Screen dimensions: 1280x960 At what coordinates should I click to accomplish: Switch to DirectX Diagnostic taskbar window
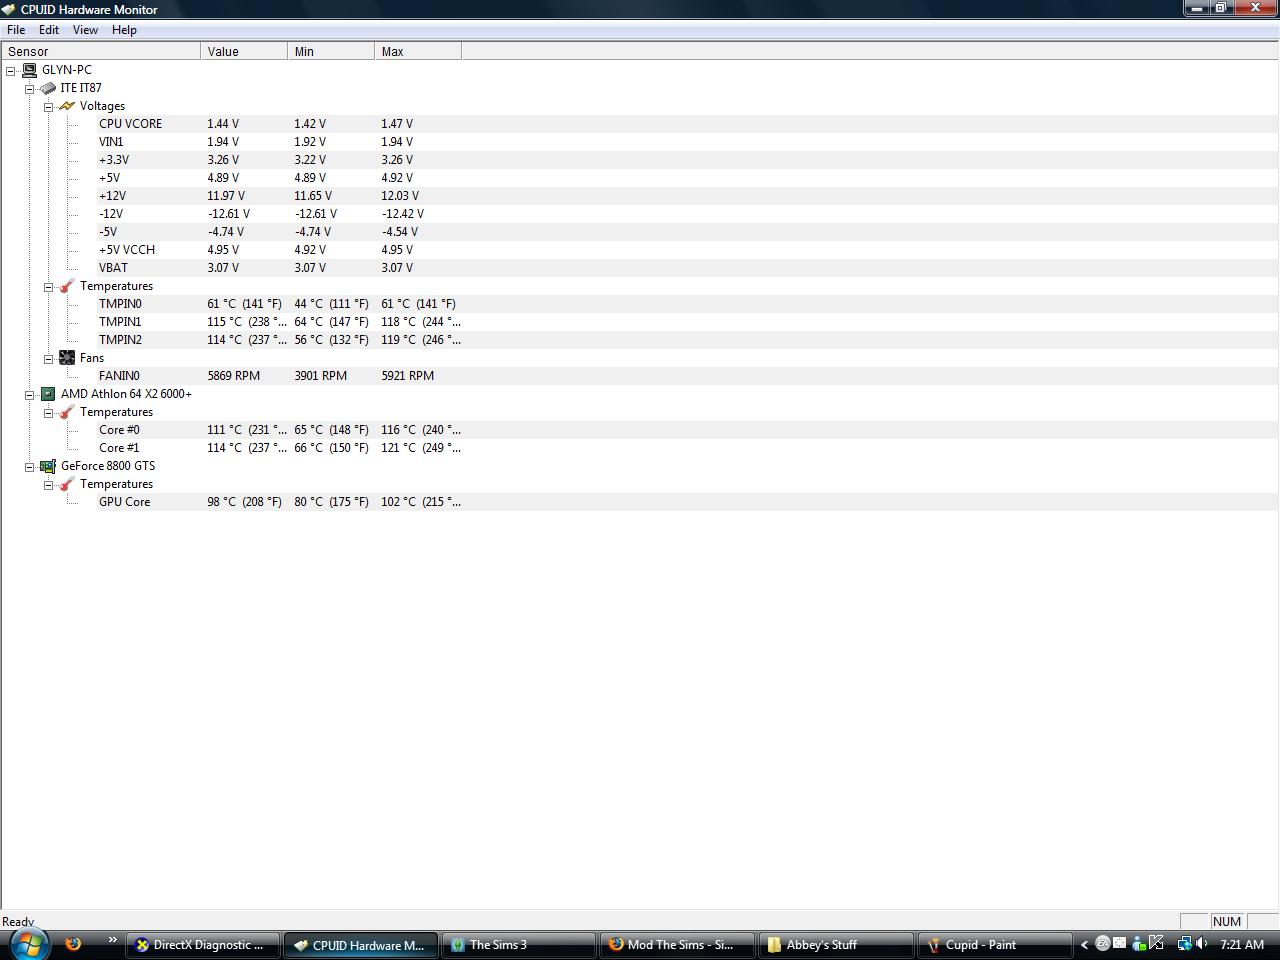203,944
